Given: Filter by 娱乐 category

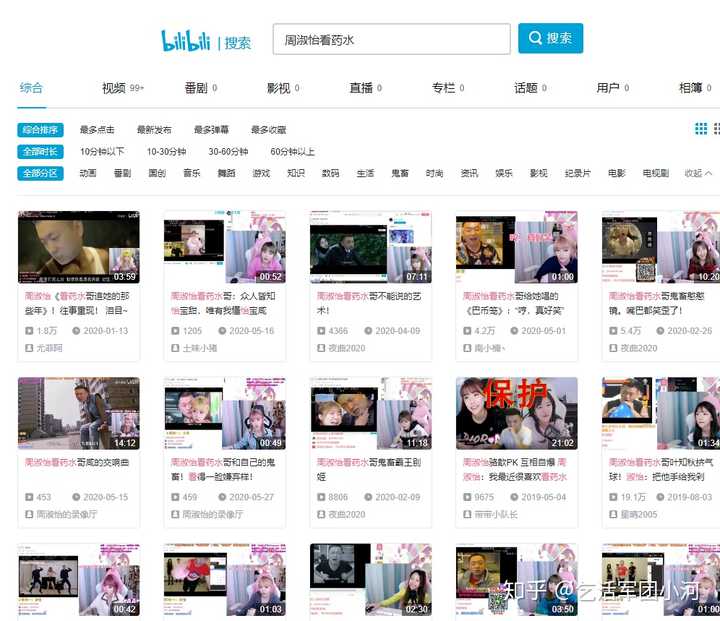Looking at the screenshot, I should tap(504, 173).
